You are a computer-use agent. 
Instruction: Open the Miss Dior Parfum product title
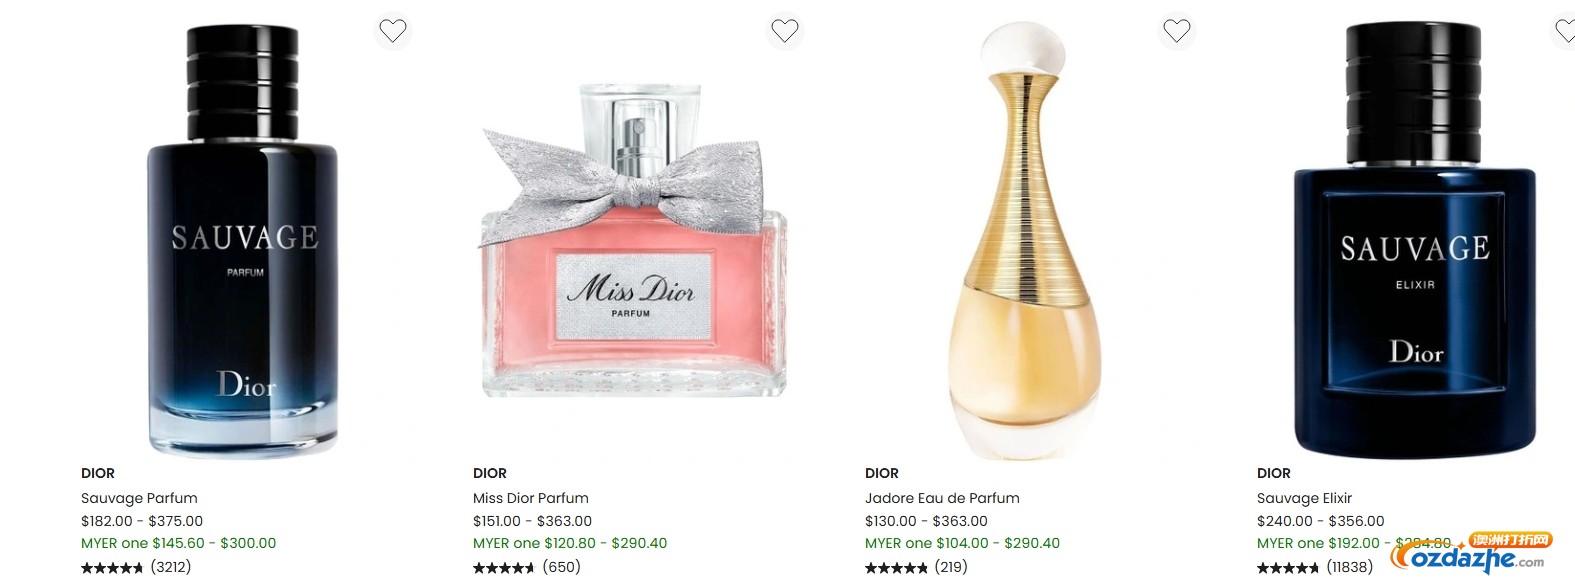tap(531, 498)
